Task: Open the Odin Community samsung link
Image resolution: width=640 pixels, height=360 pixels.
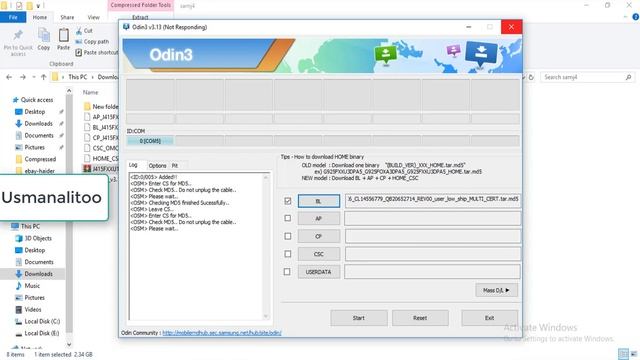Action: coord(222,333)
